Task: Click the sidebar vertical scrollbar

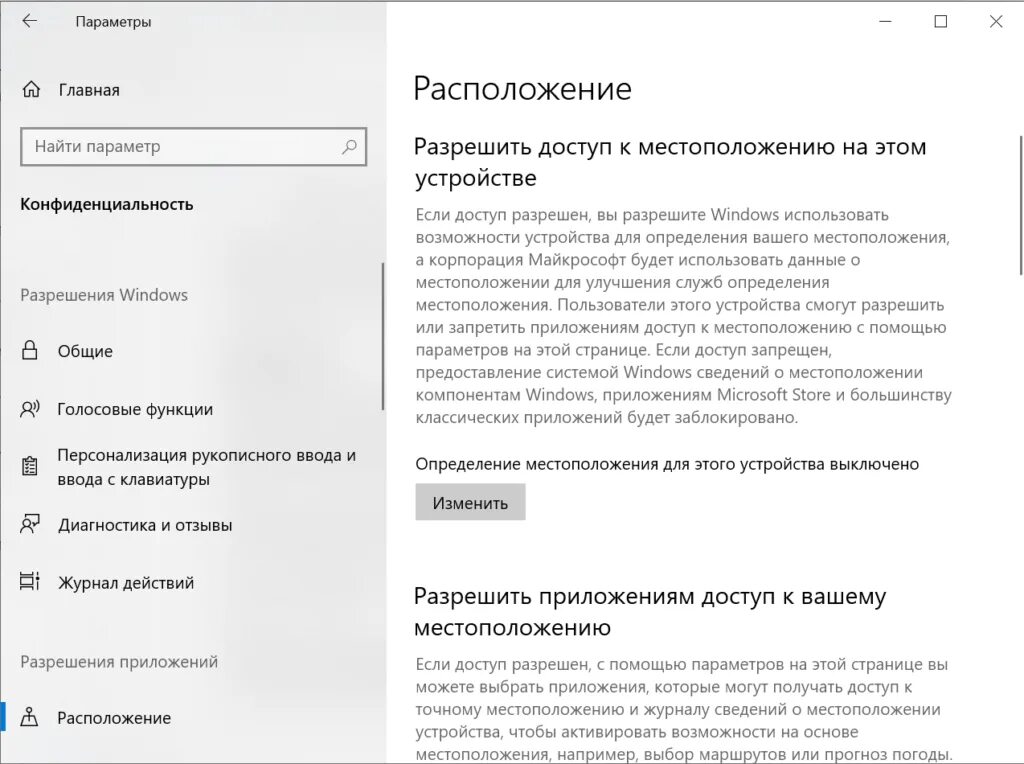Action: point(383,336)
